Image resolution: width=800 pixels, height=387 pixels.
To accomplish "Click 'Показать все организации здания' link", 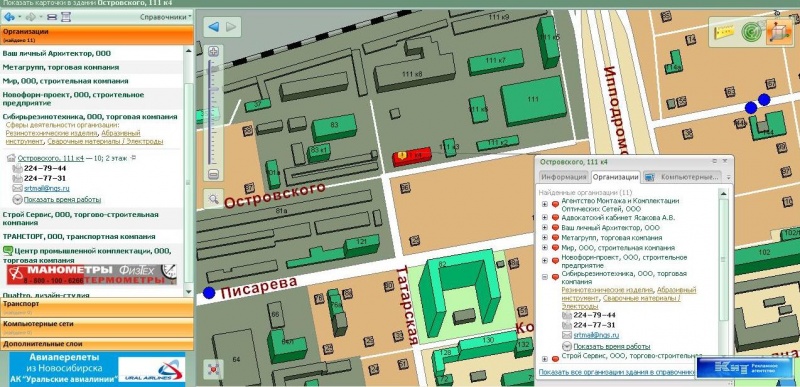I will click(x=617, y=372).
